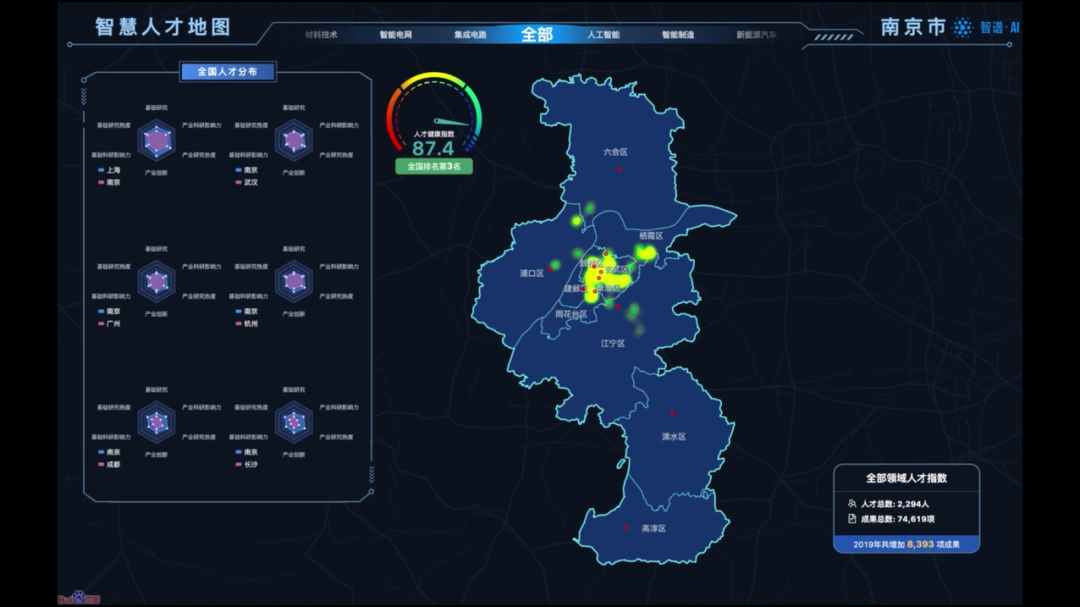Click the 全国排名第3名 green badge
Screen dimensions: 1080x607
tap(433, 167)
